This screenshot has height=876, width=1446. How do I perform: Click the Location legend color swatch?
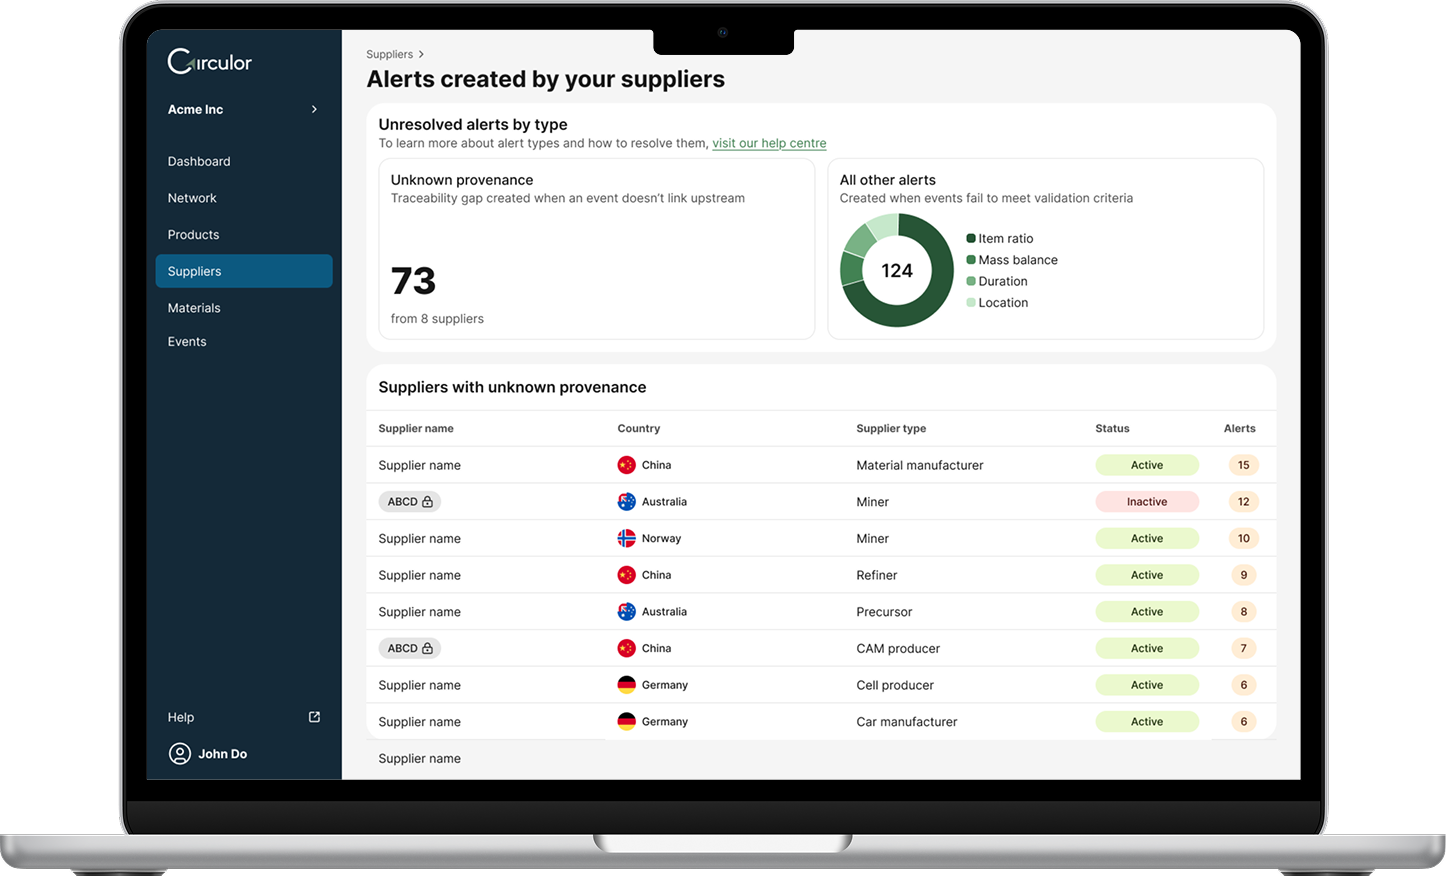(971, 302)
